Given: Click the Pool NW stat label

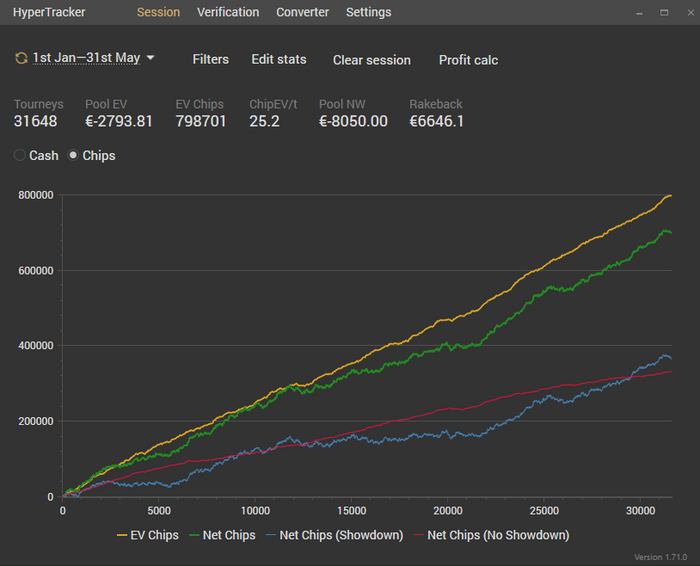Looking at the screenshot, I should tap(342, 104).
